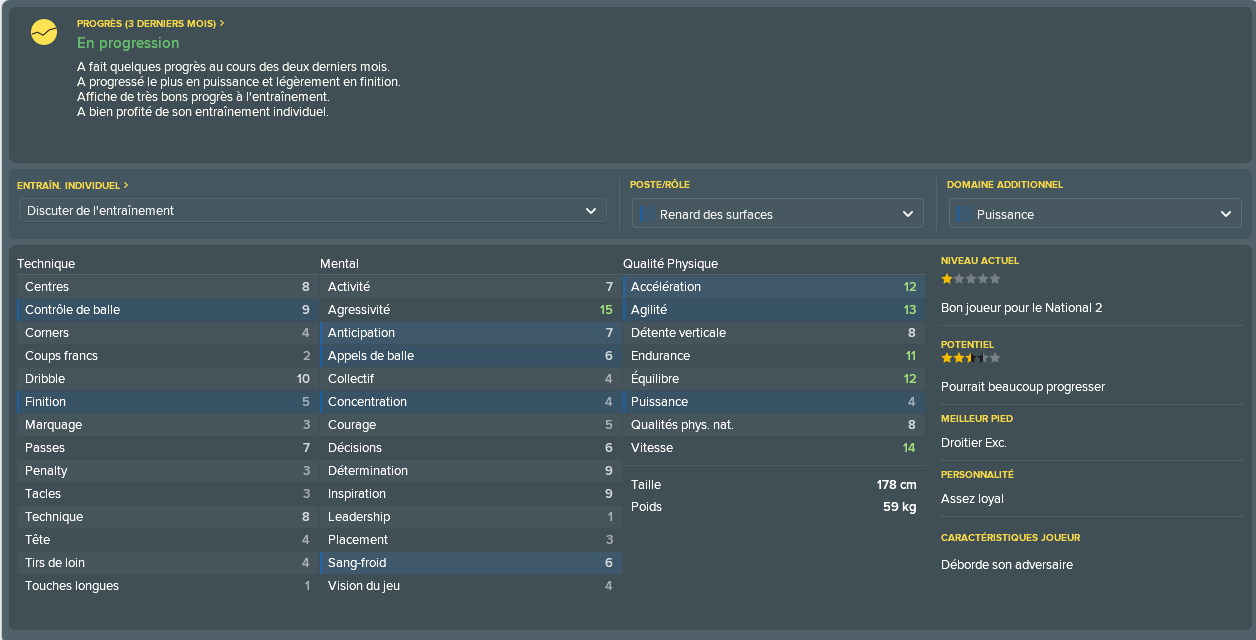Click the icon beside Puissance dropdown

coord(963,214)
